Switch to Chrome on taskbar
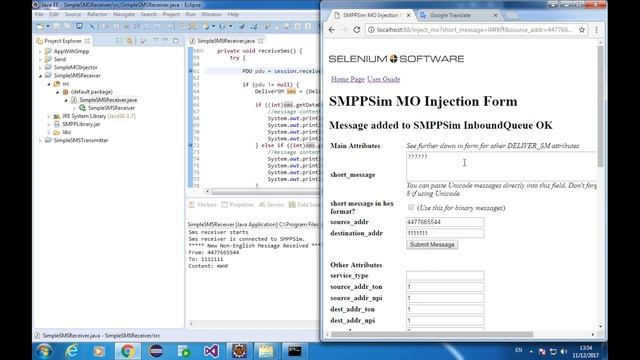This screenshot has height=360, width=640. 127,351
